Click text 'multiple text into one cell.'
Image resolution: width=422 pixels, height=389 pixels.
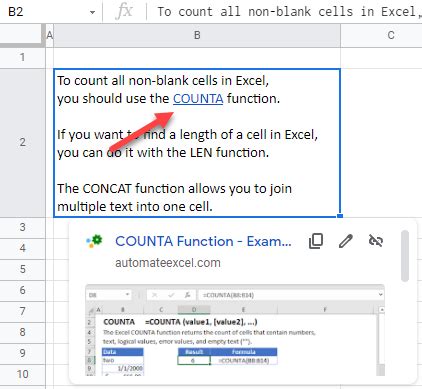pos(135,207)
